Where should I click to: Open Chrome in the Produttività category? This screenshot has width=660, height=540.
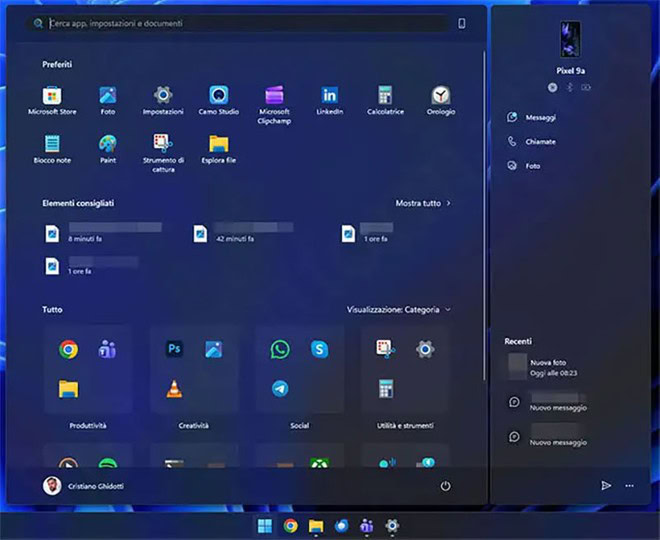68,349
